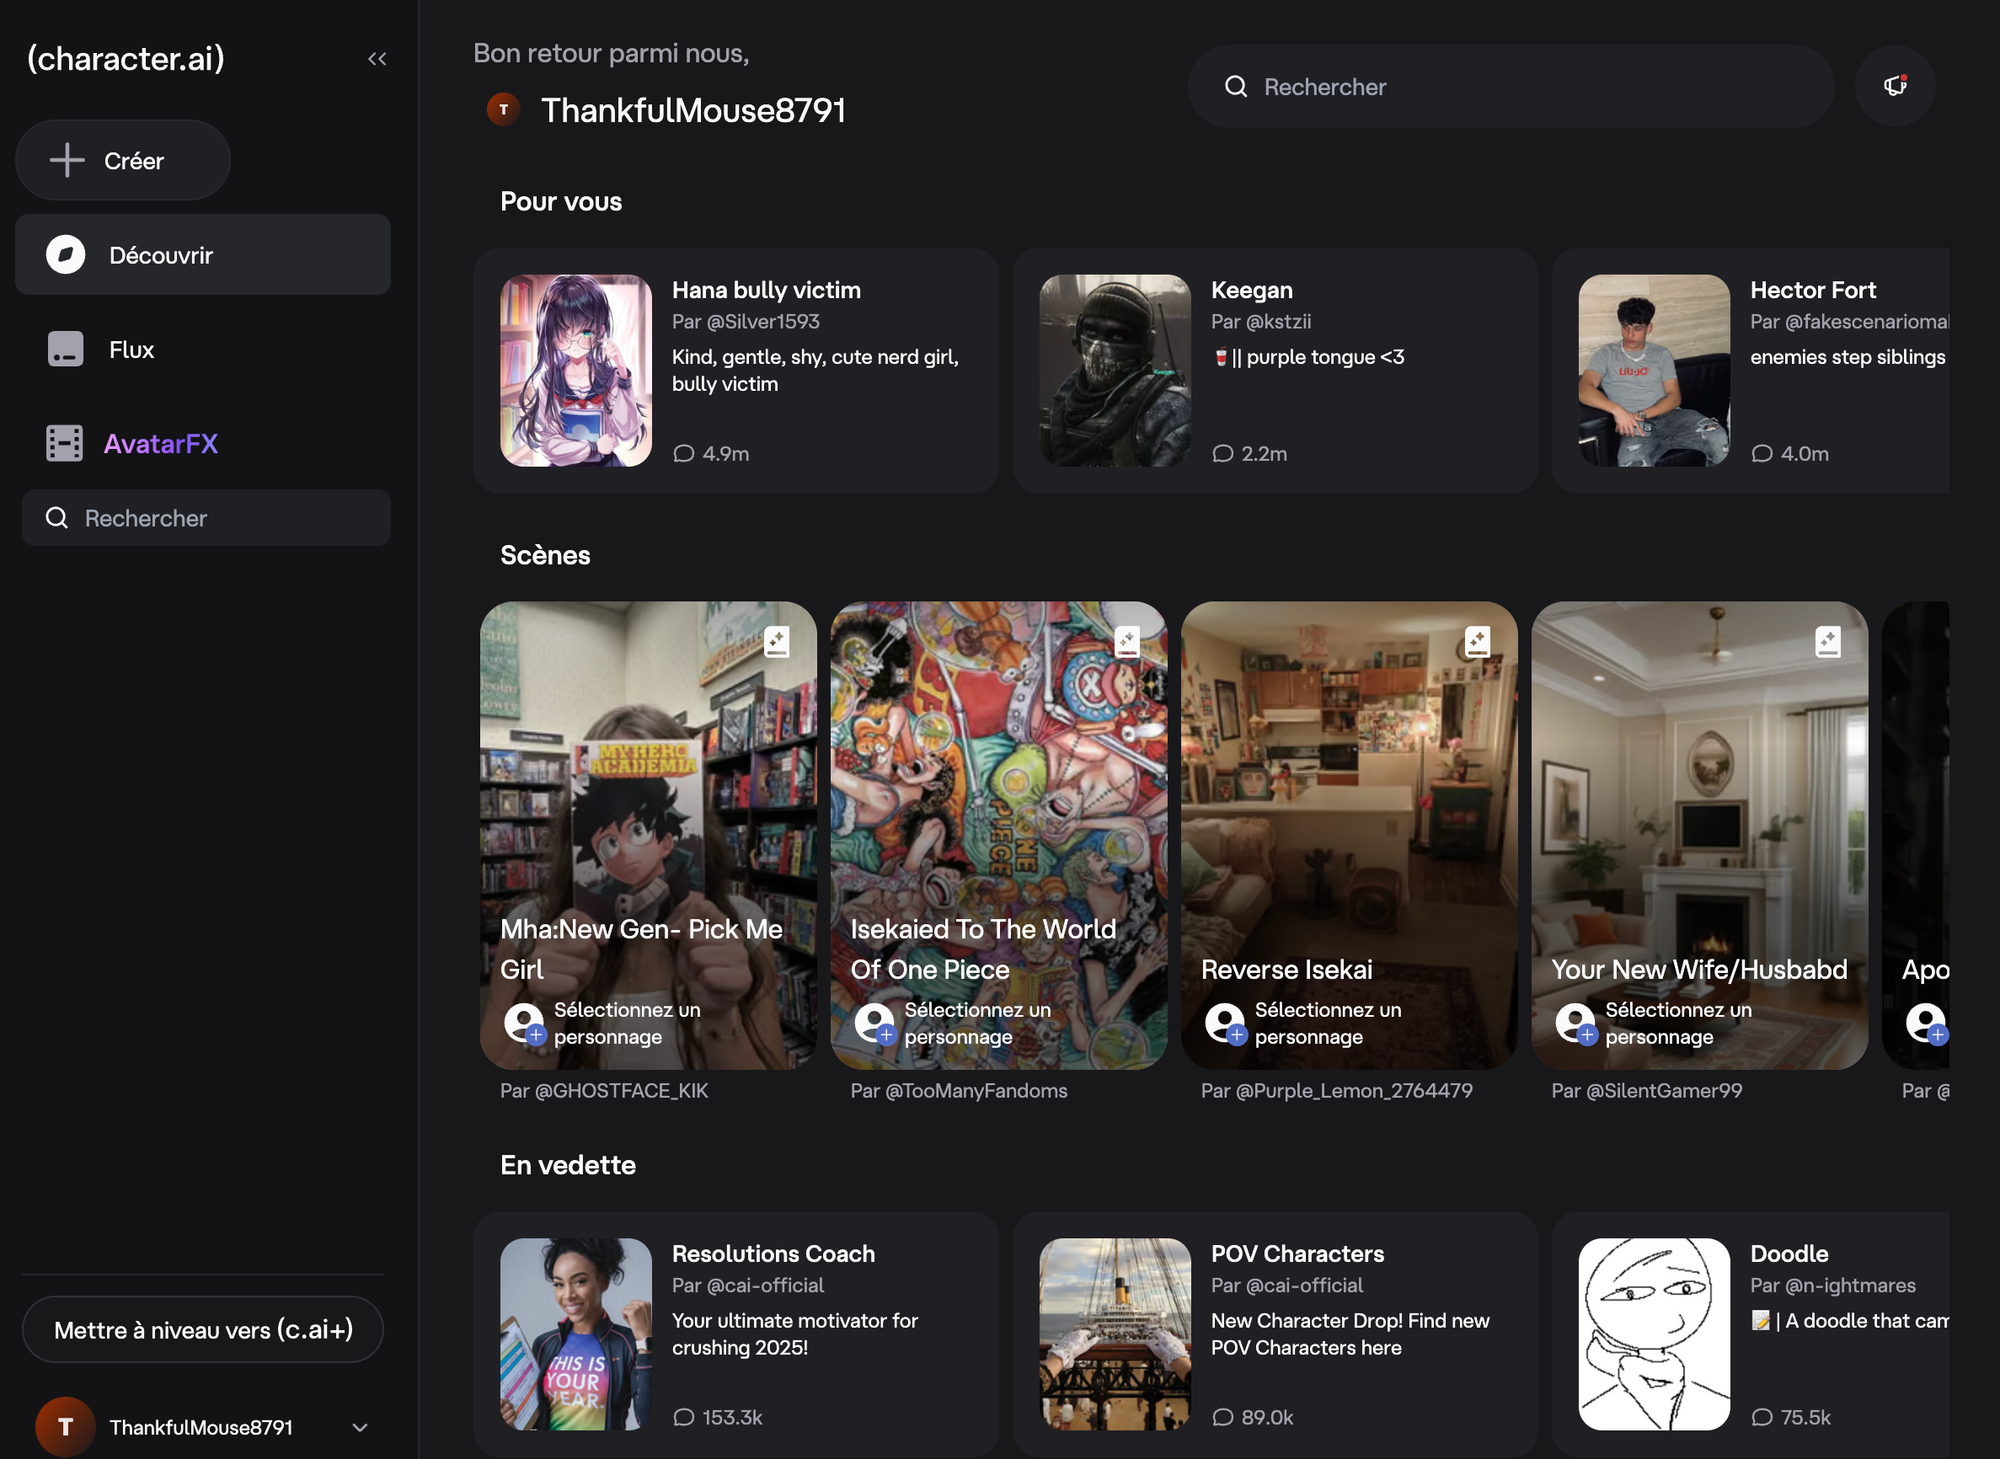This screenshot has width=2000, height=1459.
Task: Click Mettre à niveau vers (c.ai+)
Action: [202, 1330]
